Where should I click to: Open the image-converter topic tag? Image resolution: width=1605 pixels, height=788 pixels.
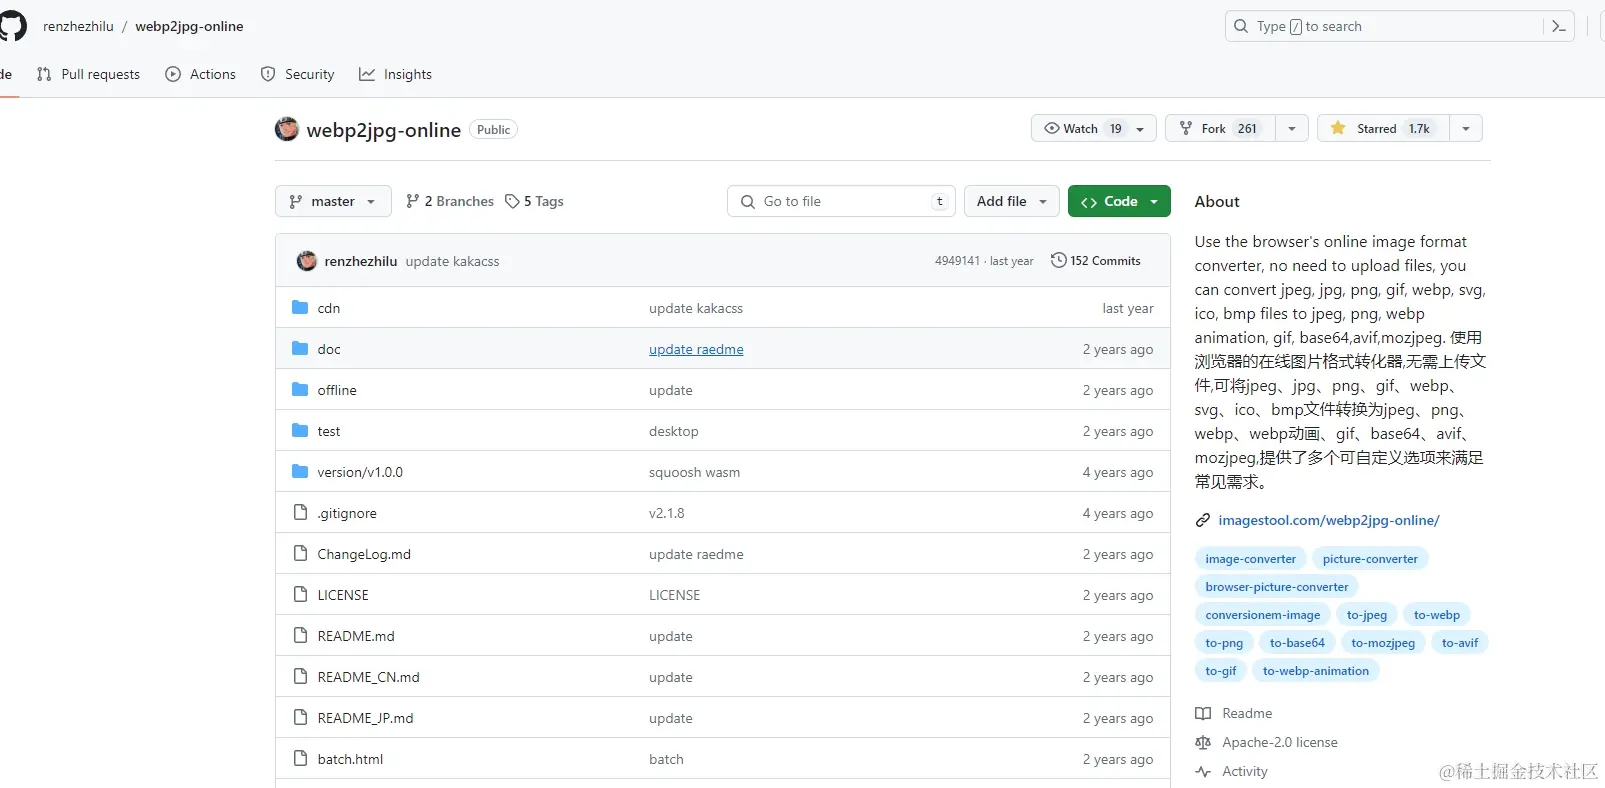tap(1250, 559)
